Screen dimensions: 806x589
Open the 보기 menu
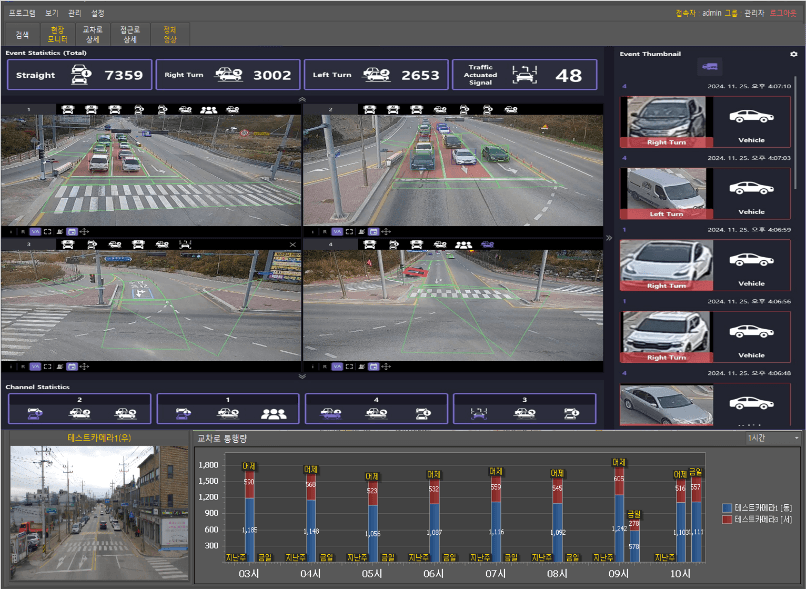point(52,13)
